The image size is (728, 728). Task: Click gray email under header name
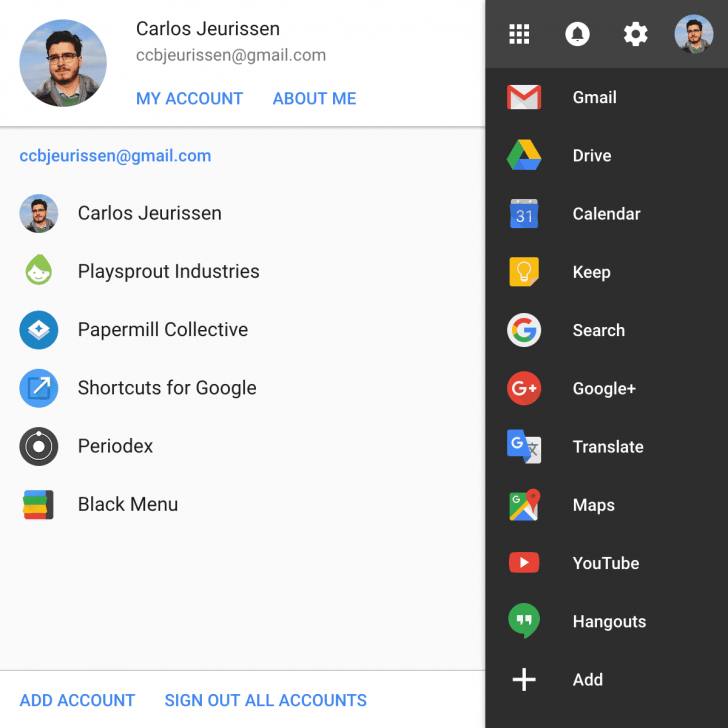click(231, 55)
